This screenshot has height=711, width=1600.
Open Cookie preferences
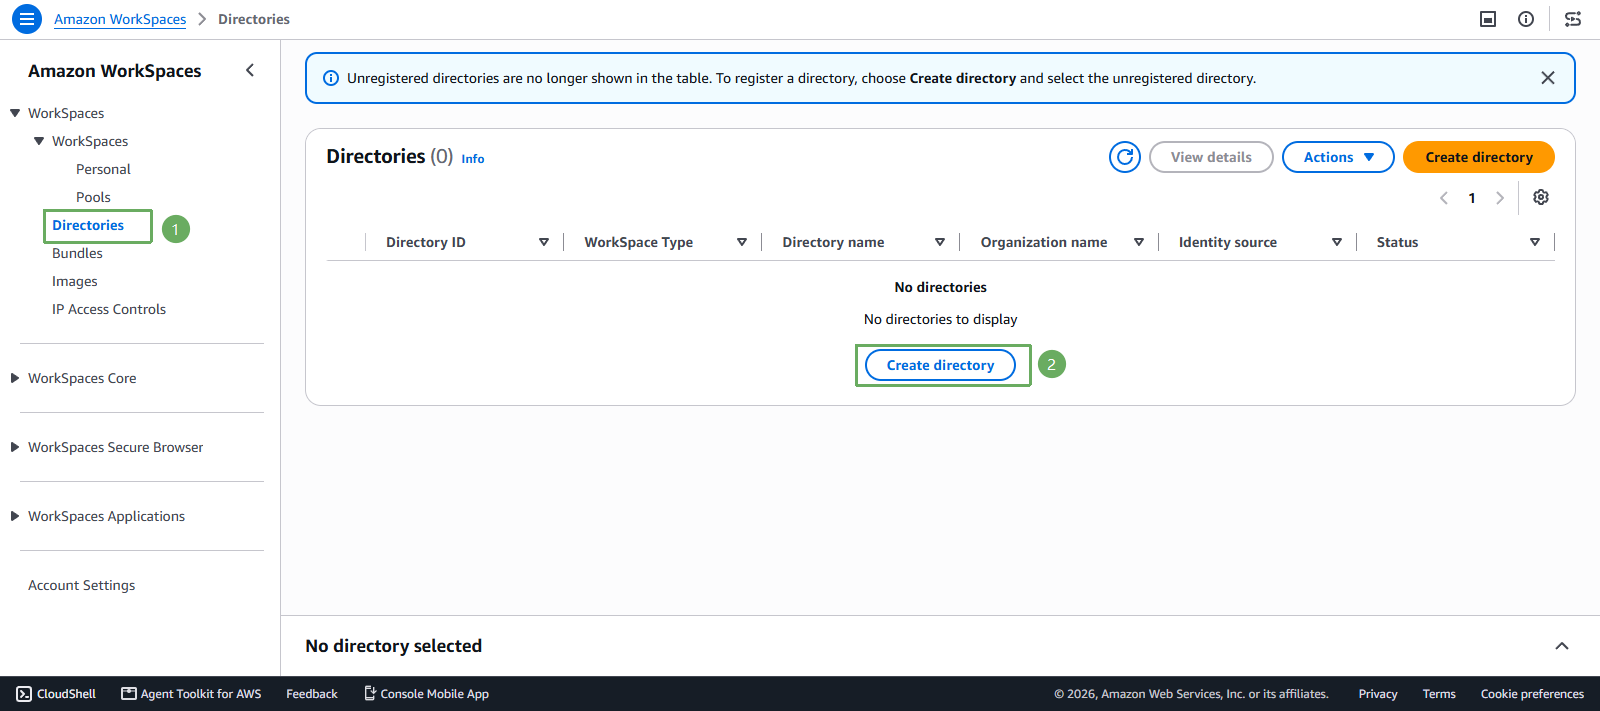point(1532,694)
